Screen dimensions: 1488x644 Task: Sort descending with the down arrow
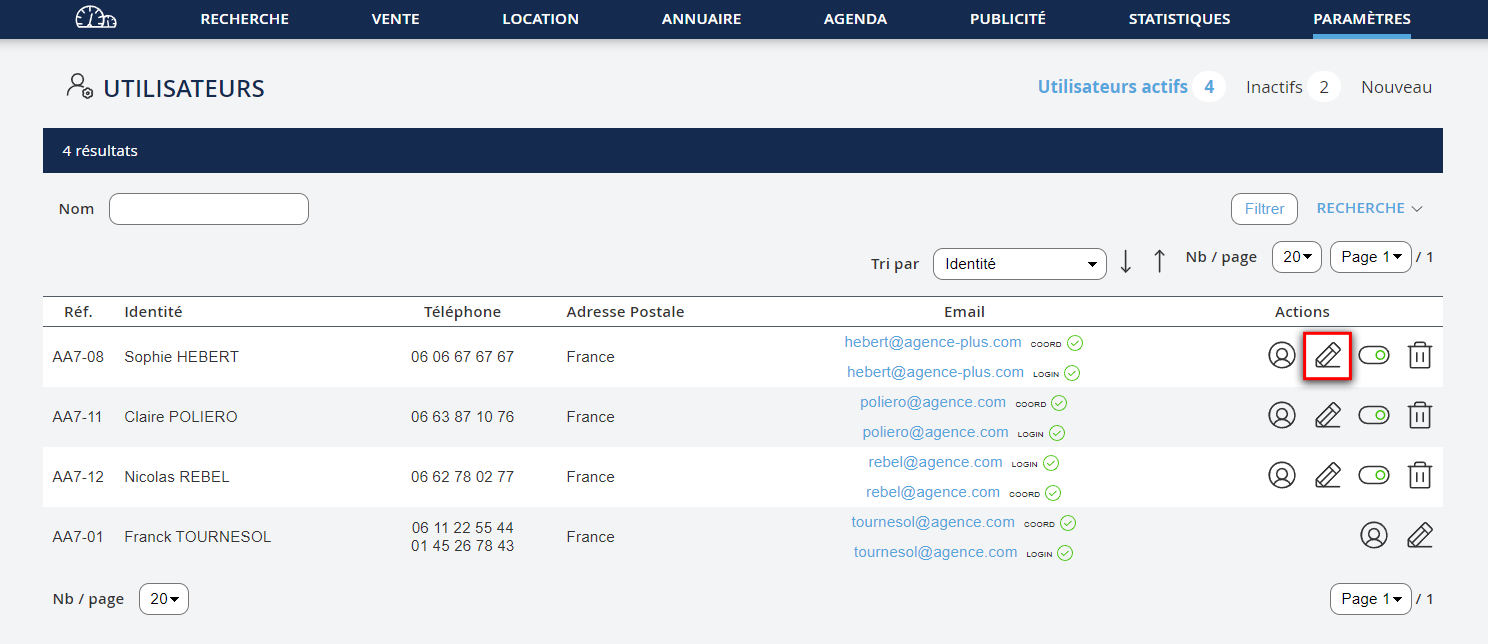click(1125, 262)
